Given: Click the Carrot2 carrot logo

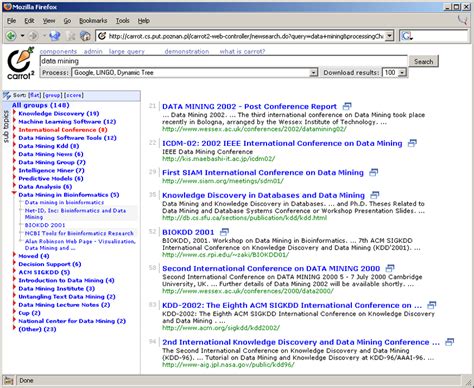Looking at the screenshot, I should tap(21, 63).
